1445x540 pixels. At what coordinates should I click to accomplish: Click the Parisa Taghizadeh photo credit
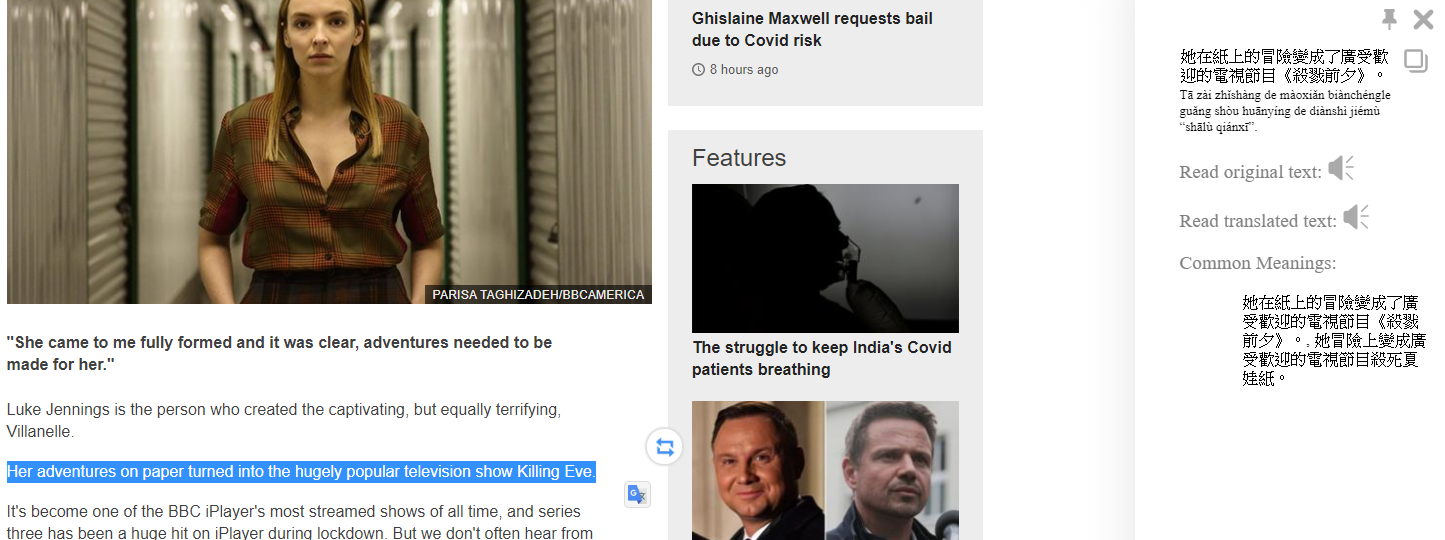point(538,295)
